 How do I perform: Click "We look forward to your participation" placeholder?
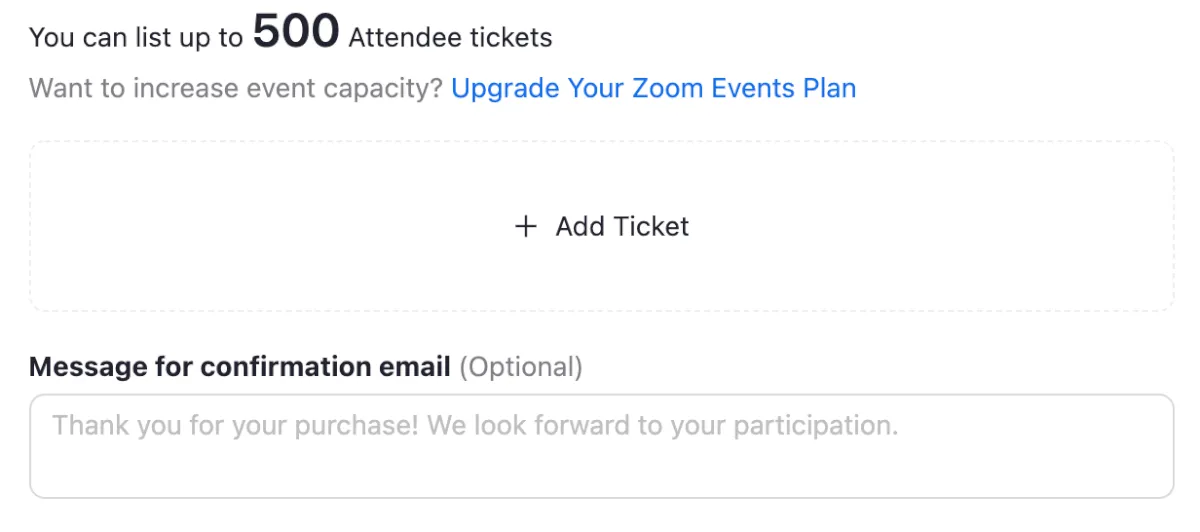tap(662, 426)
